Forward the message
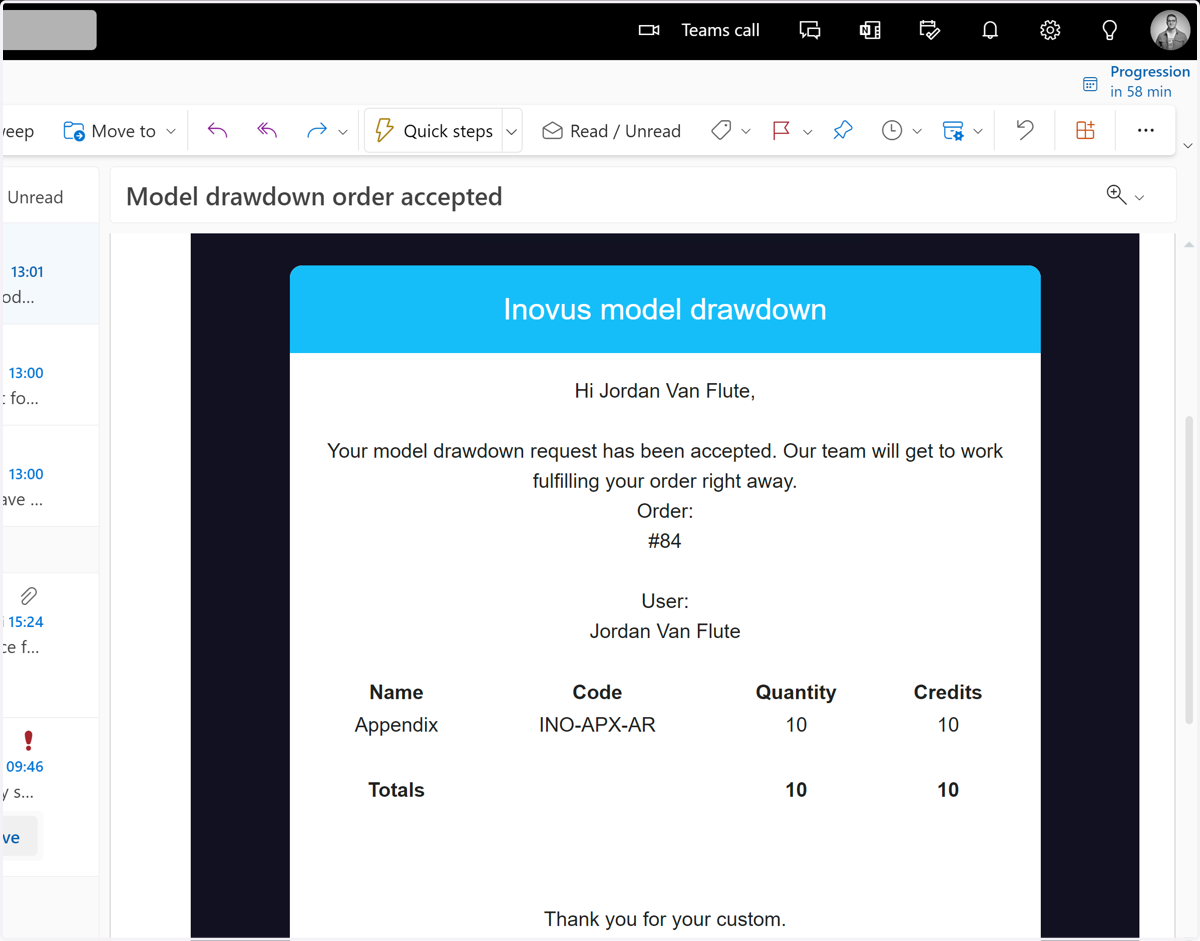Image resolution: width=1200 pixels, height=941 pixels. (x=317, y=131)
